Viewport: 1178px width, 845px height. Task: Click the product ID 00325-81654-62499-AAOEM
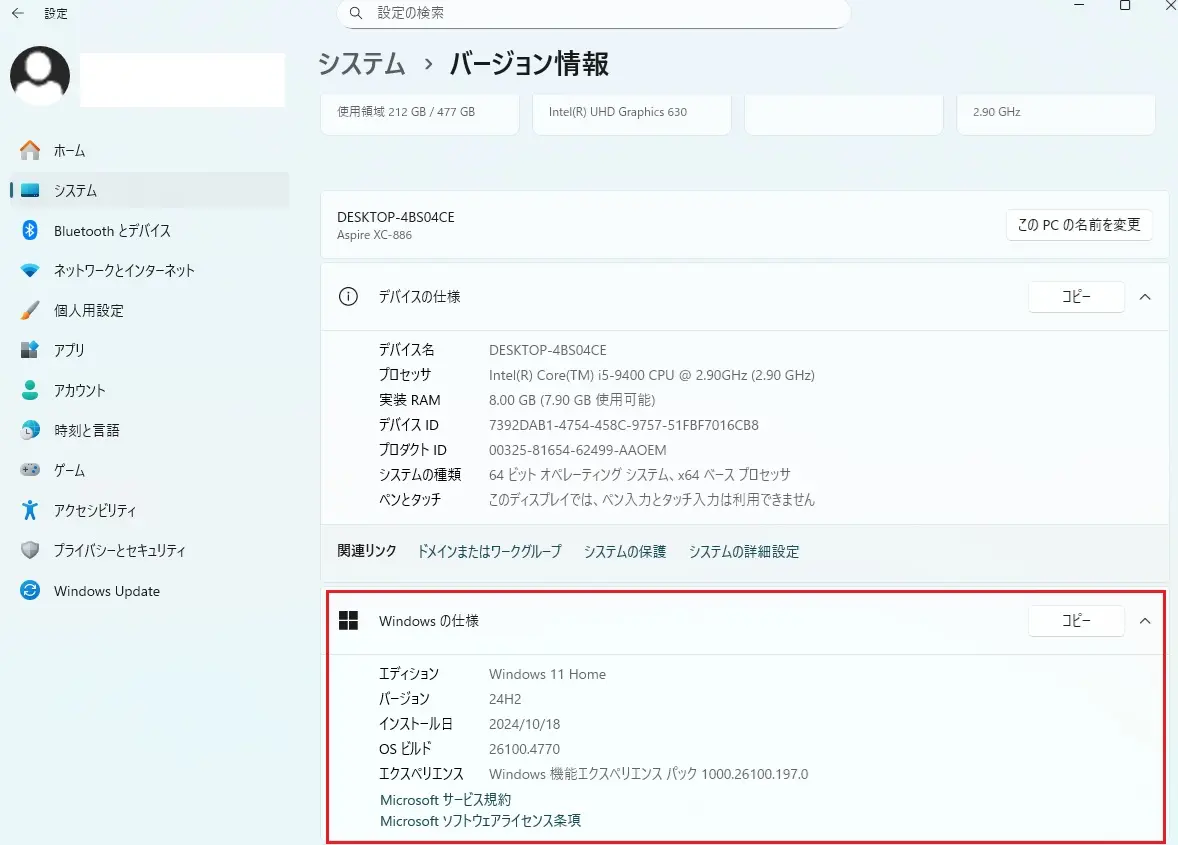click(x=578, y=450)
